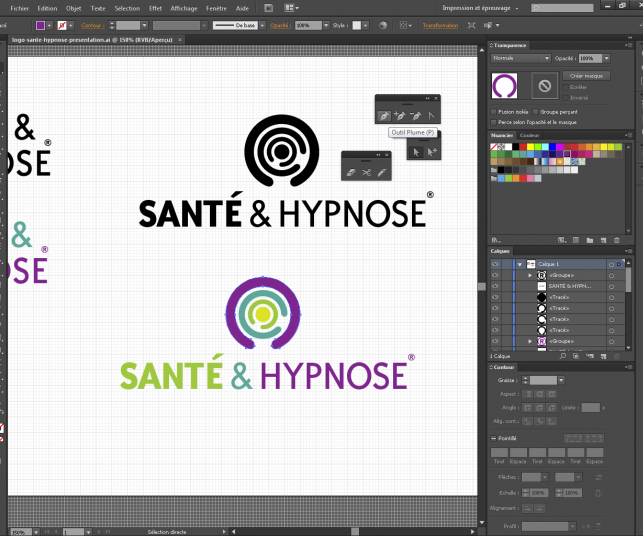
Task: Click the locate object magnifier icon
Action: click(563, 355)
